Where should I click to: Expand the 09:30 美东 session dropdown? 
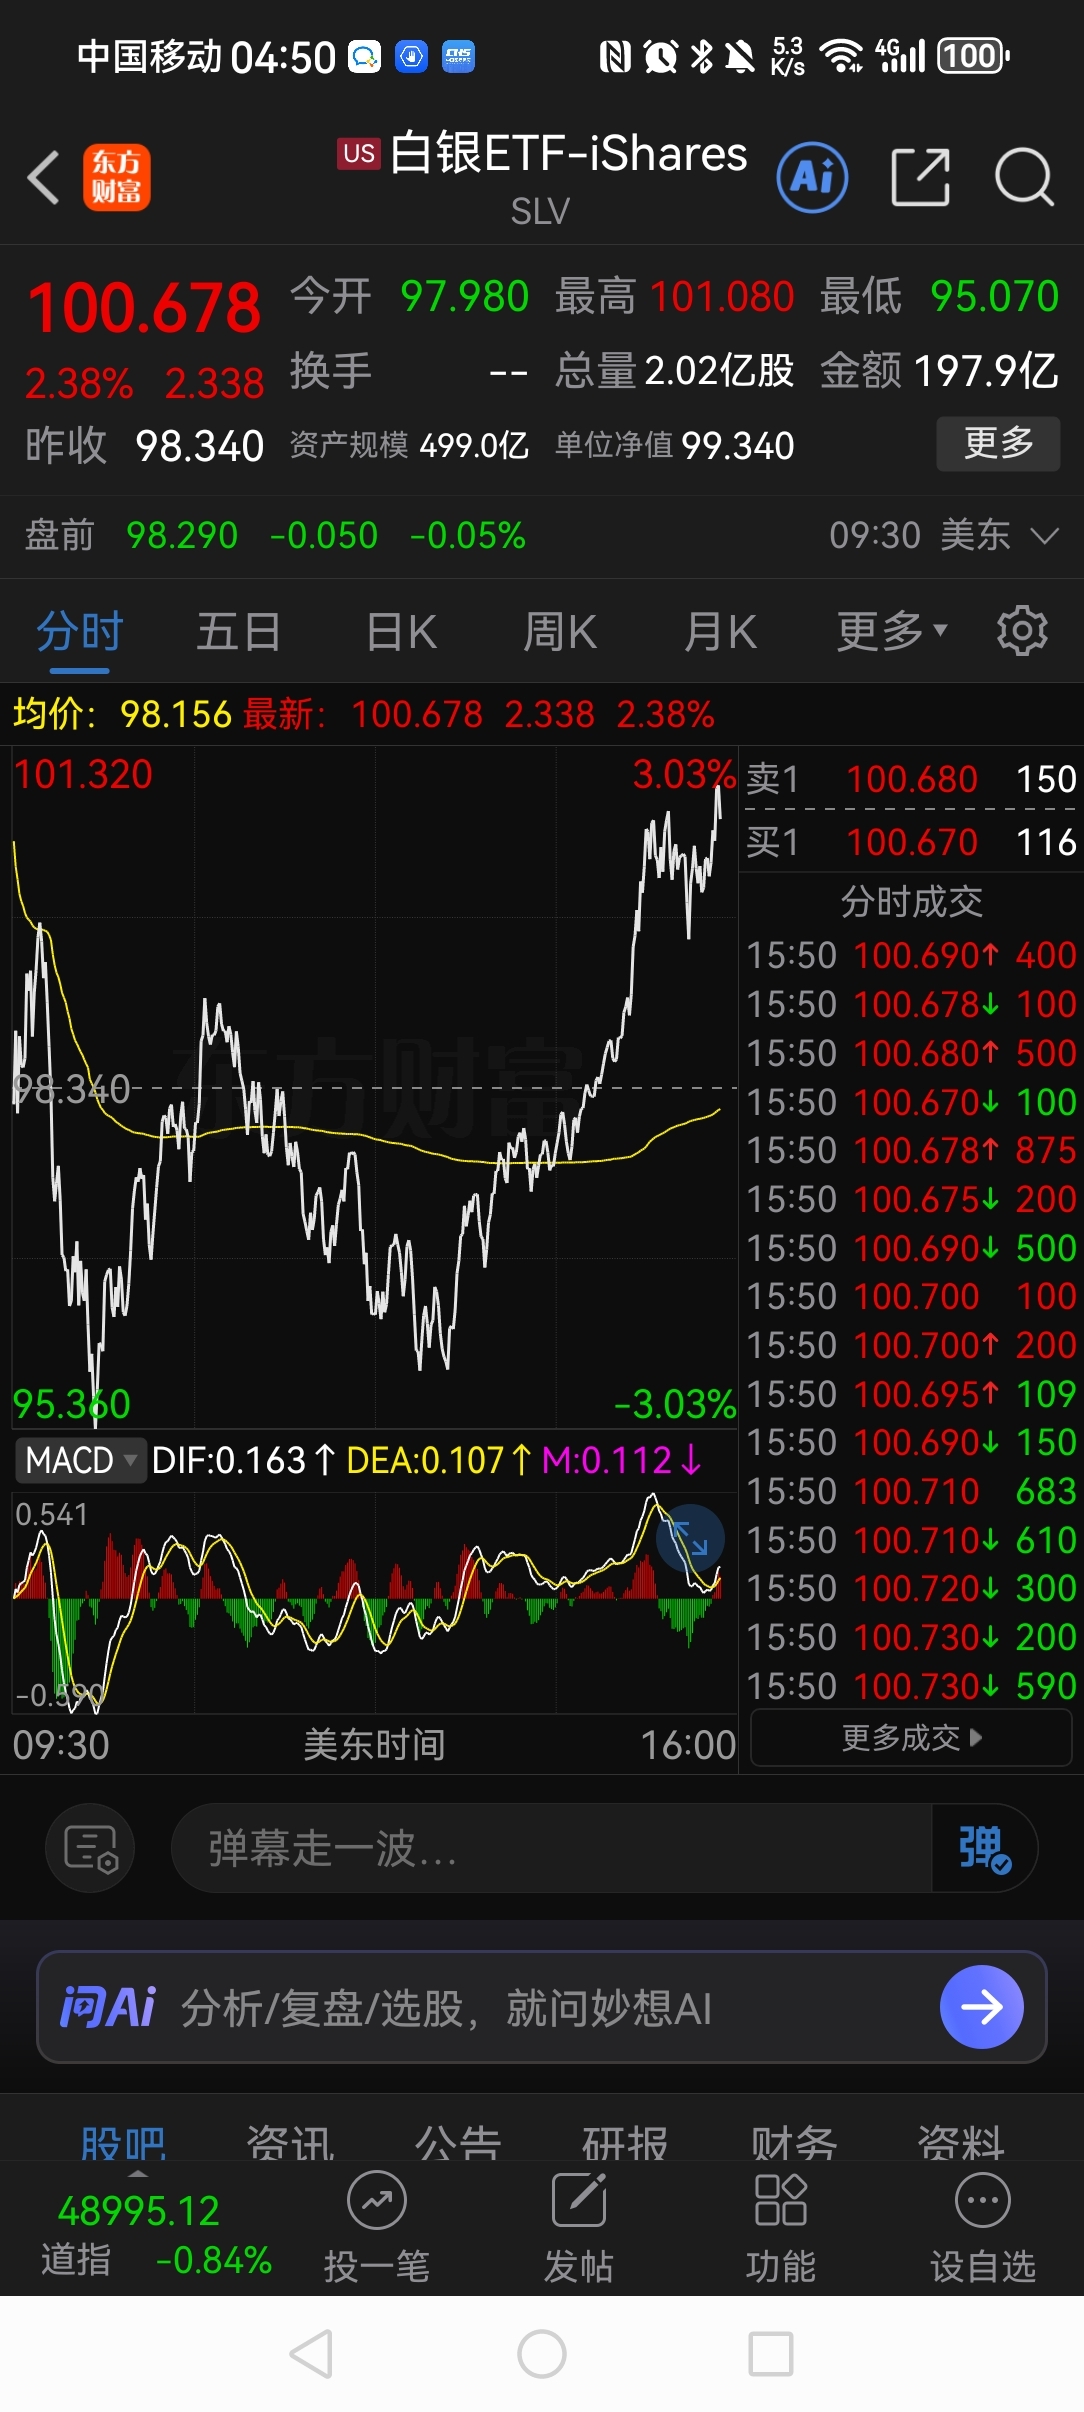coord(943,536)
